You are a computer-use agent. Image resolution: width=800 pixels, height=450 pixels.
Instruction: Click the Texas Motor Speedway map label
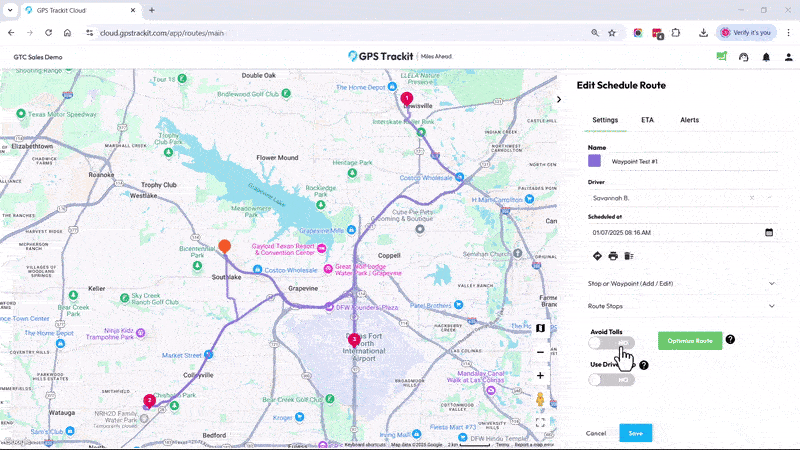[62, 114]
